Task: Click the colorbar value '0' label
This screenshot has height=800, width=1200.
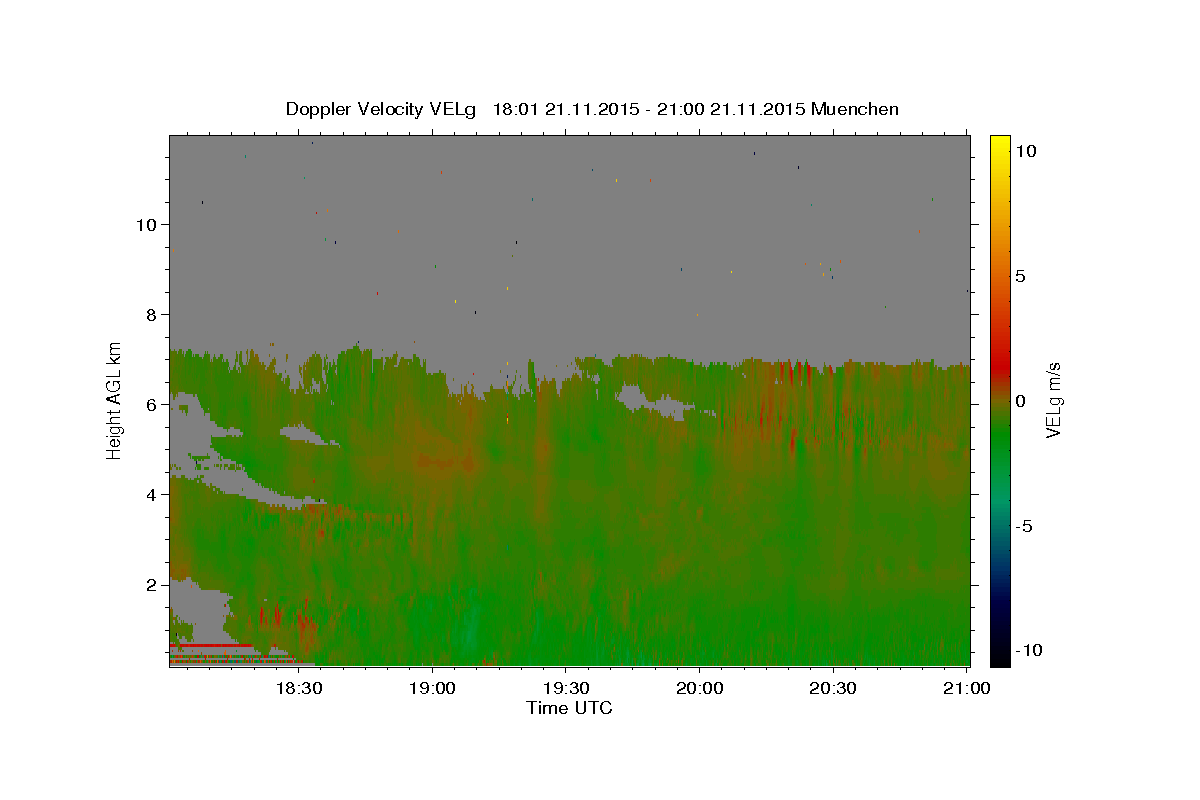Action: tap(1020, 401)
